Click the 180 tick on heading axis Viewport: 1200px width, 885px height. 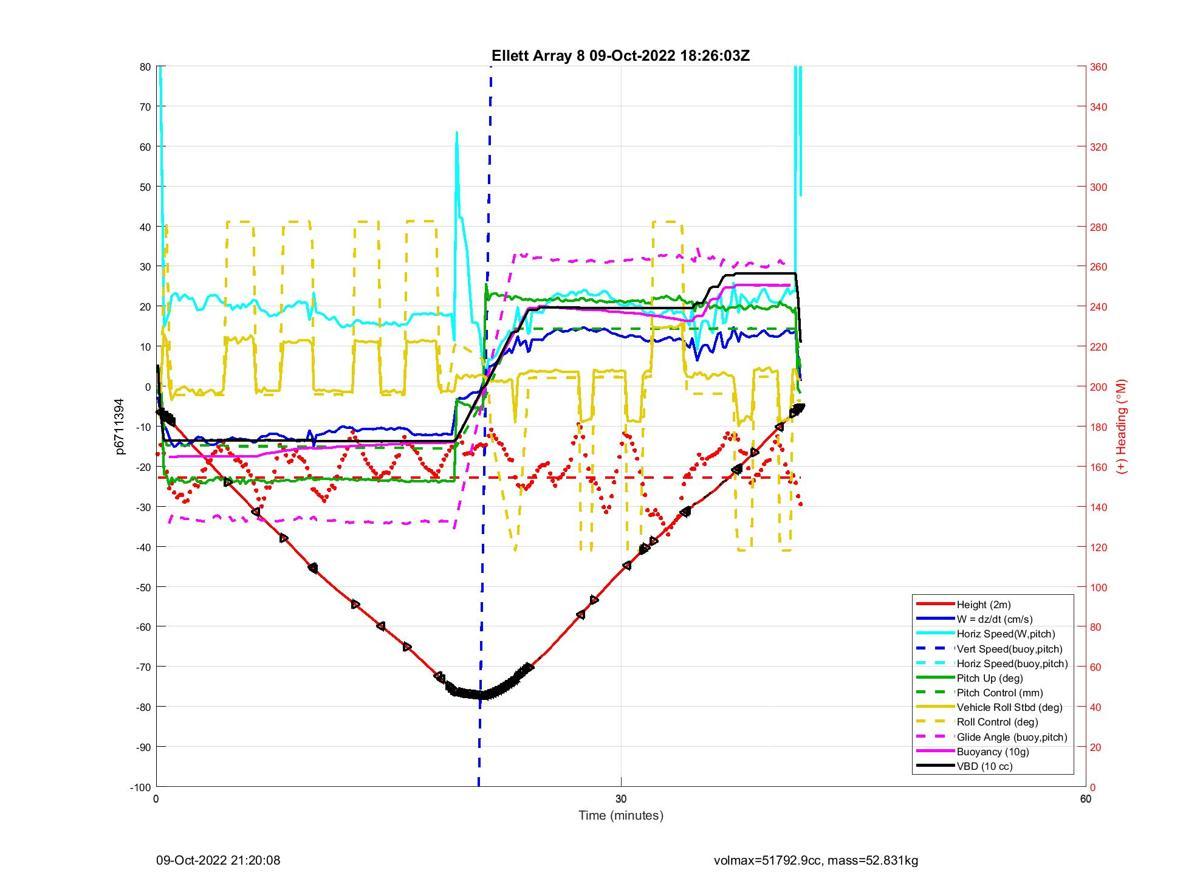1098,427
